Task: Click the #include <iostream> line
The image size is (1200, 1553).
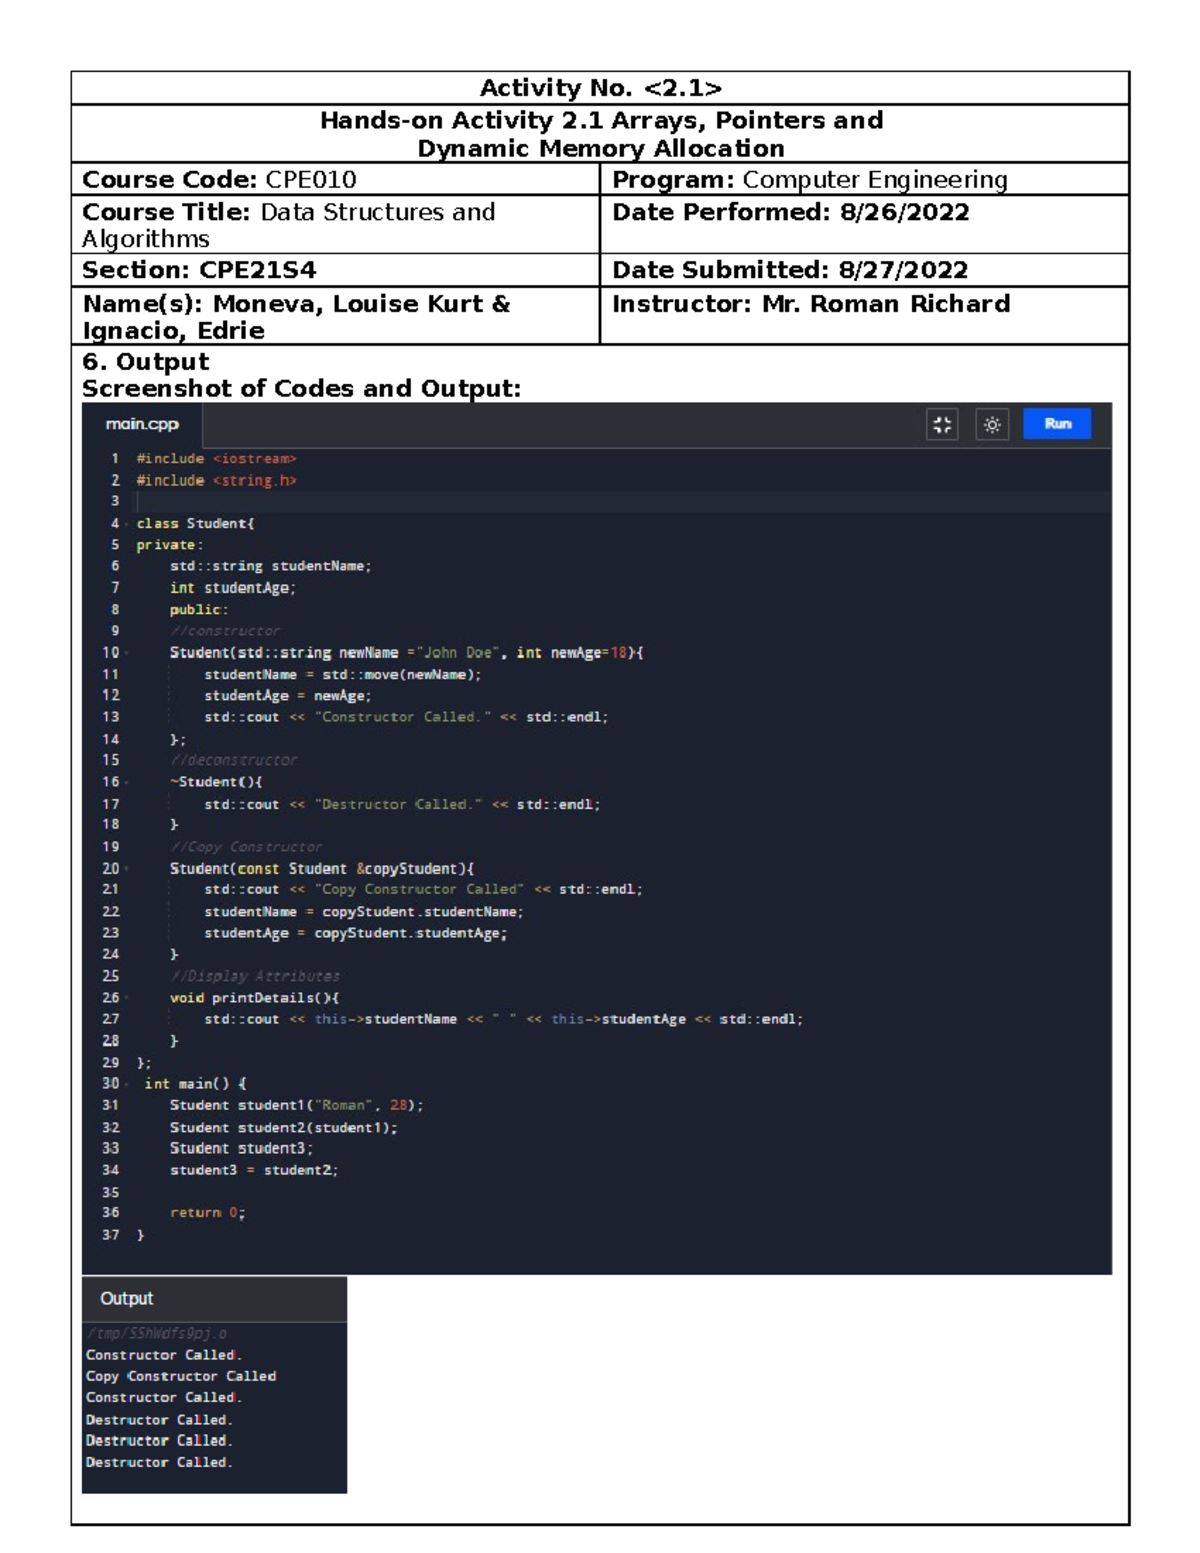Action: [x=216, y=459]
